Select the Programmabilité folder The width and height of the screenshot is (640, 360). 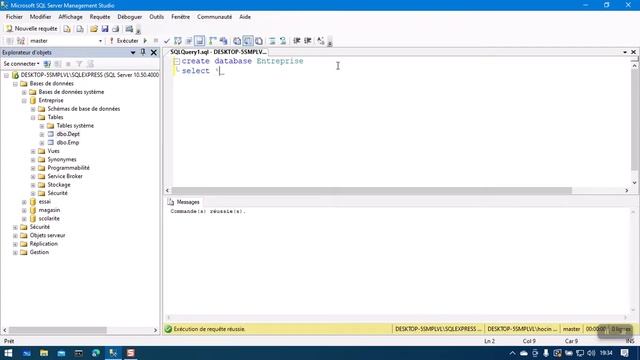click(69, 168)
